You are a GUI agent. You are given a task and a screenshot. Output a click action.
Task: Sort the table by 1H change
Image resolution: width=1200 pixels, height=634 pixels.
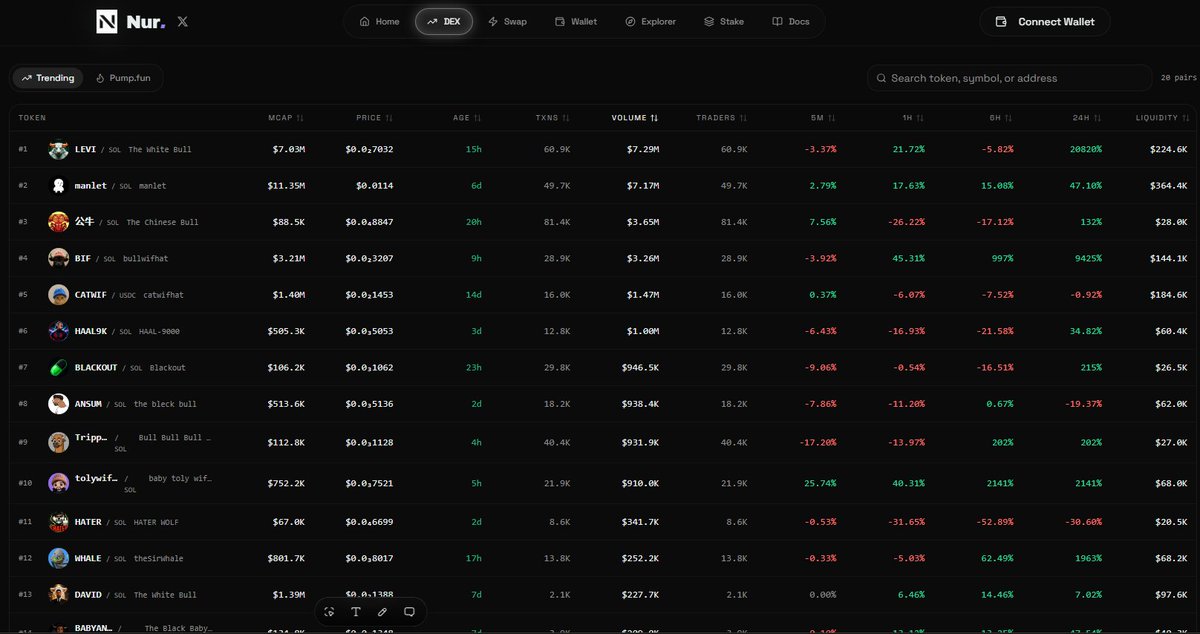click(913, 118)
